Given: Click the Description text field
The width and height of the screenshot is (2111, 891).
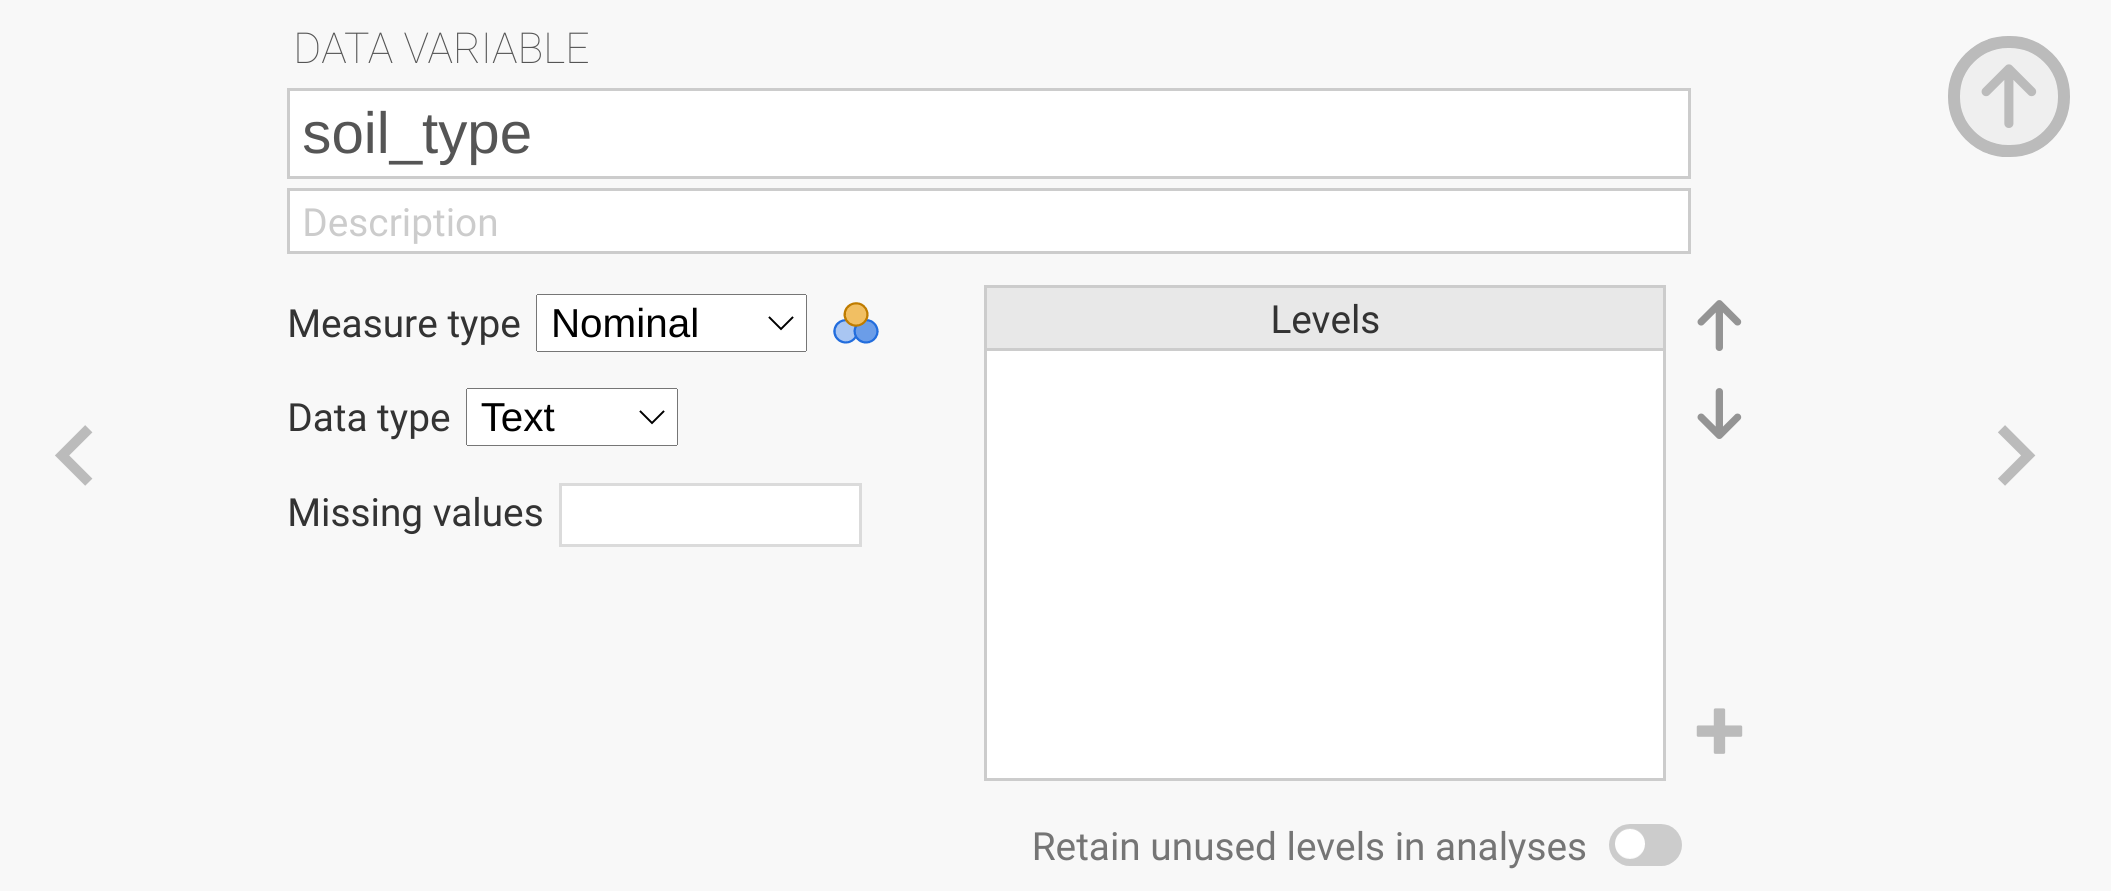Looking at the screenshot, I should pyautogui.click(x=988, y=222).
